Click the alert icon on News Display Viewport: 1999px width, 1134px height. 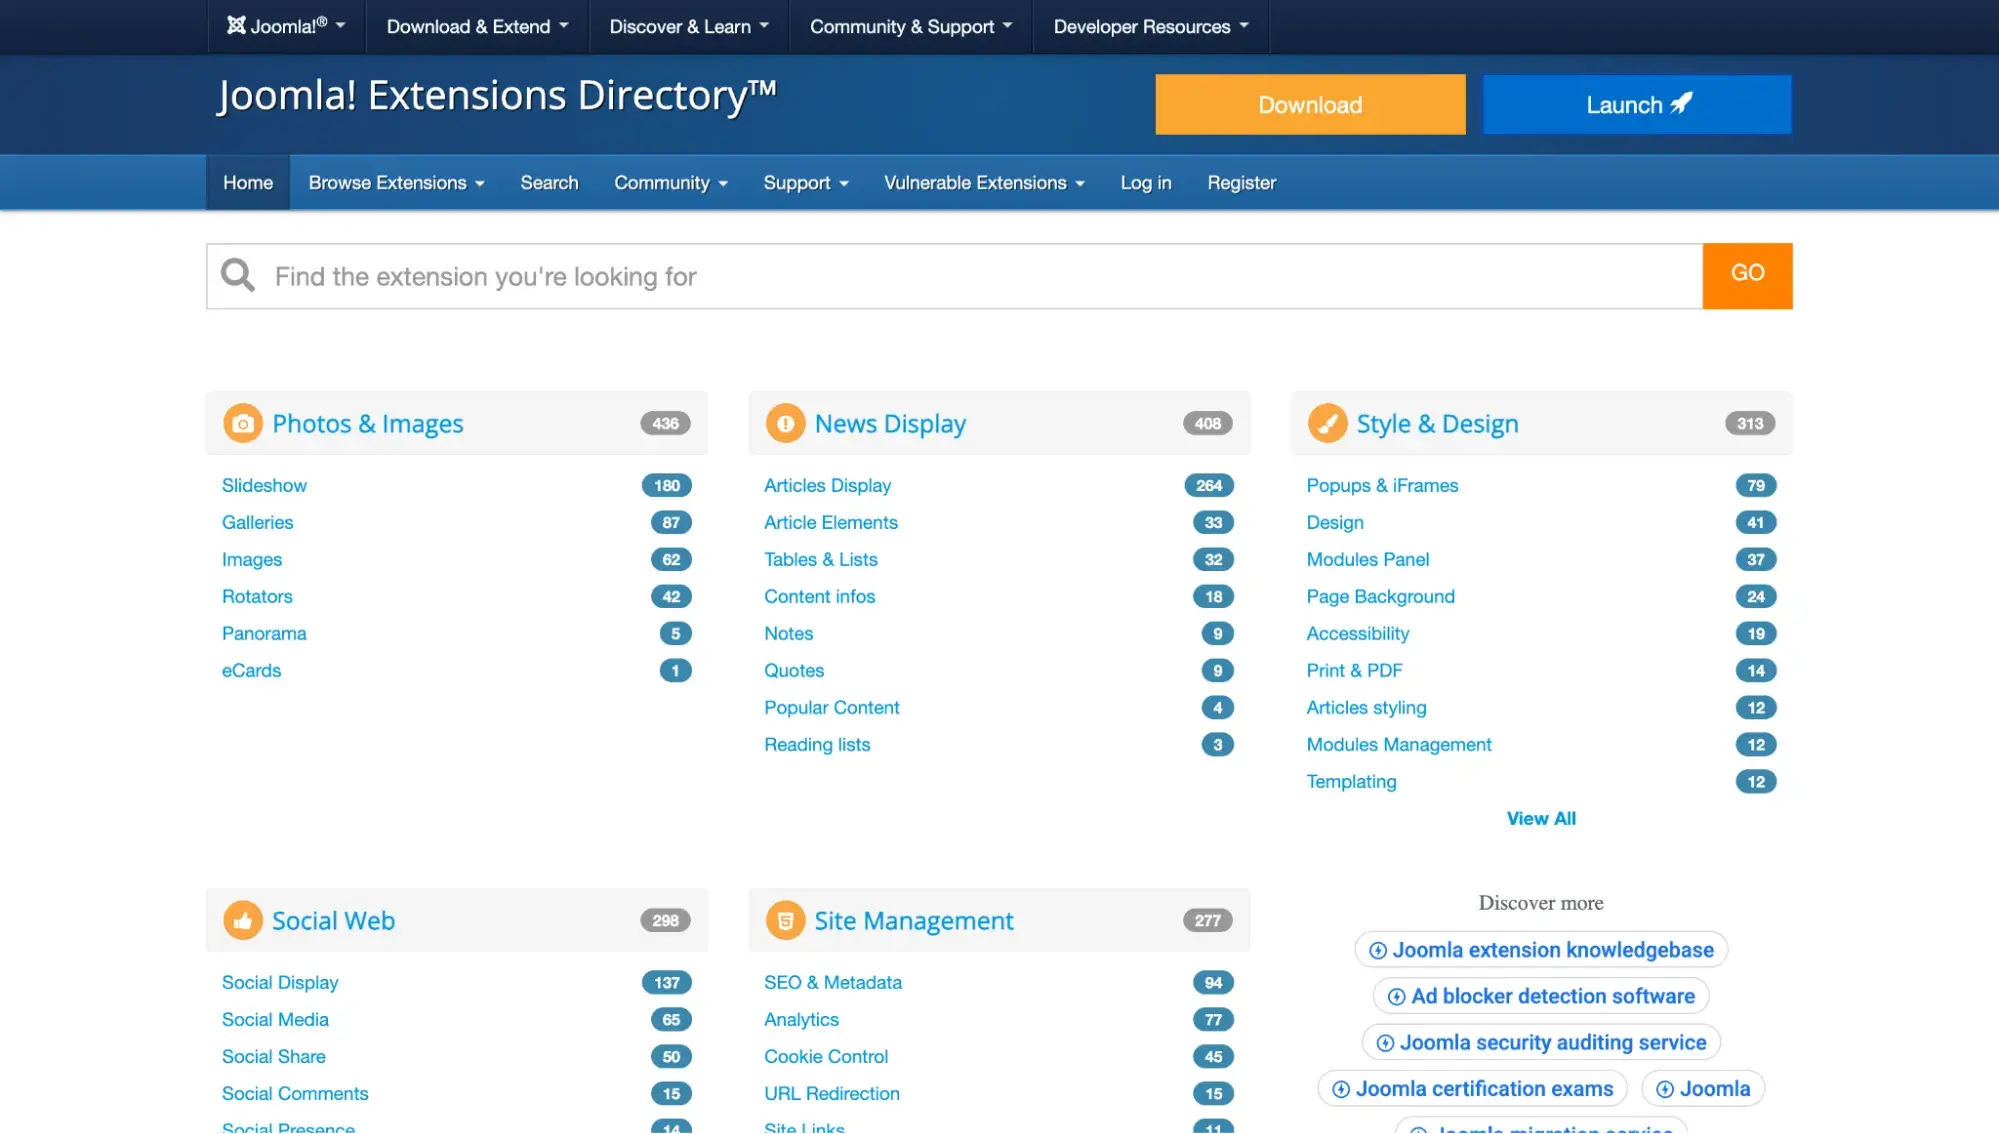[785, 423]
